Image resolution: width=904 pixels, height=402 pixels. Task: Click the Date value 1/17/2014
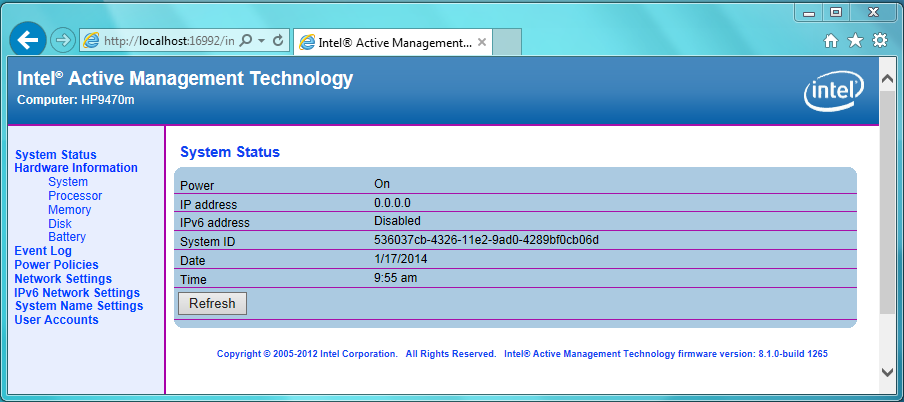click(x=401, y=259)
